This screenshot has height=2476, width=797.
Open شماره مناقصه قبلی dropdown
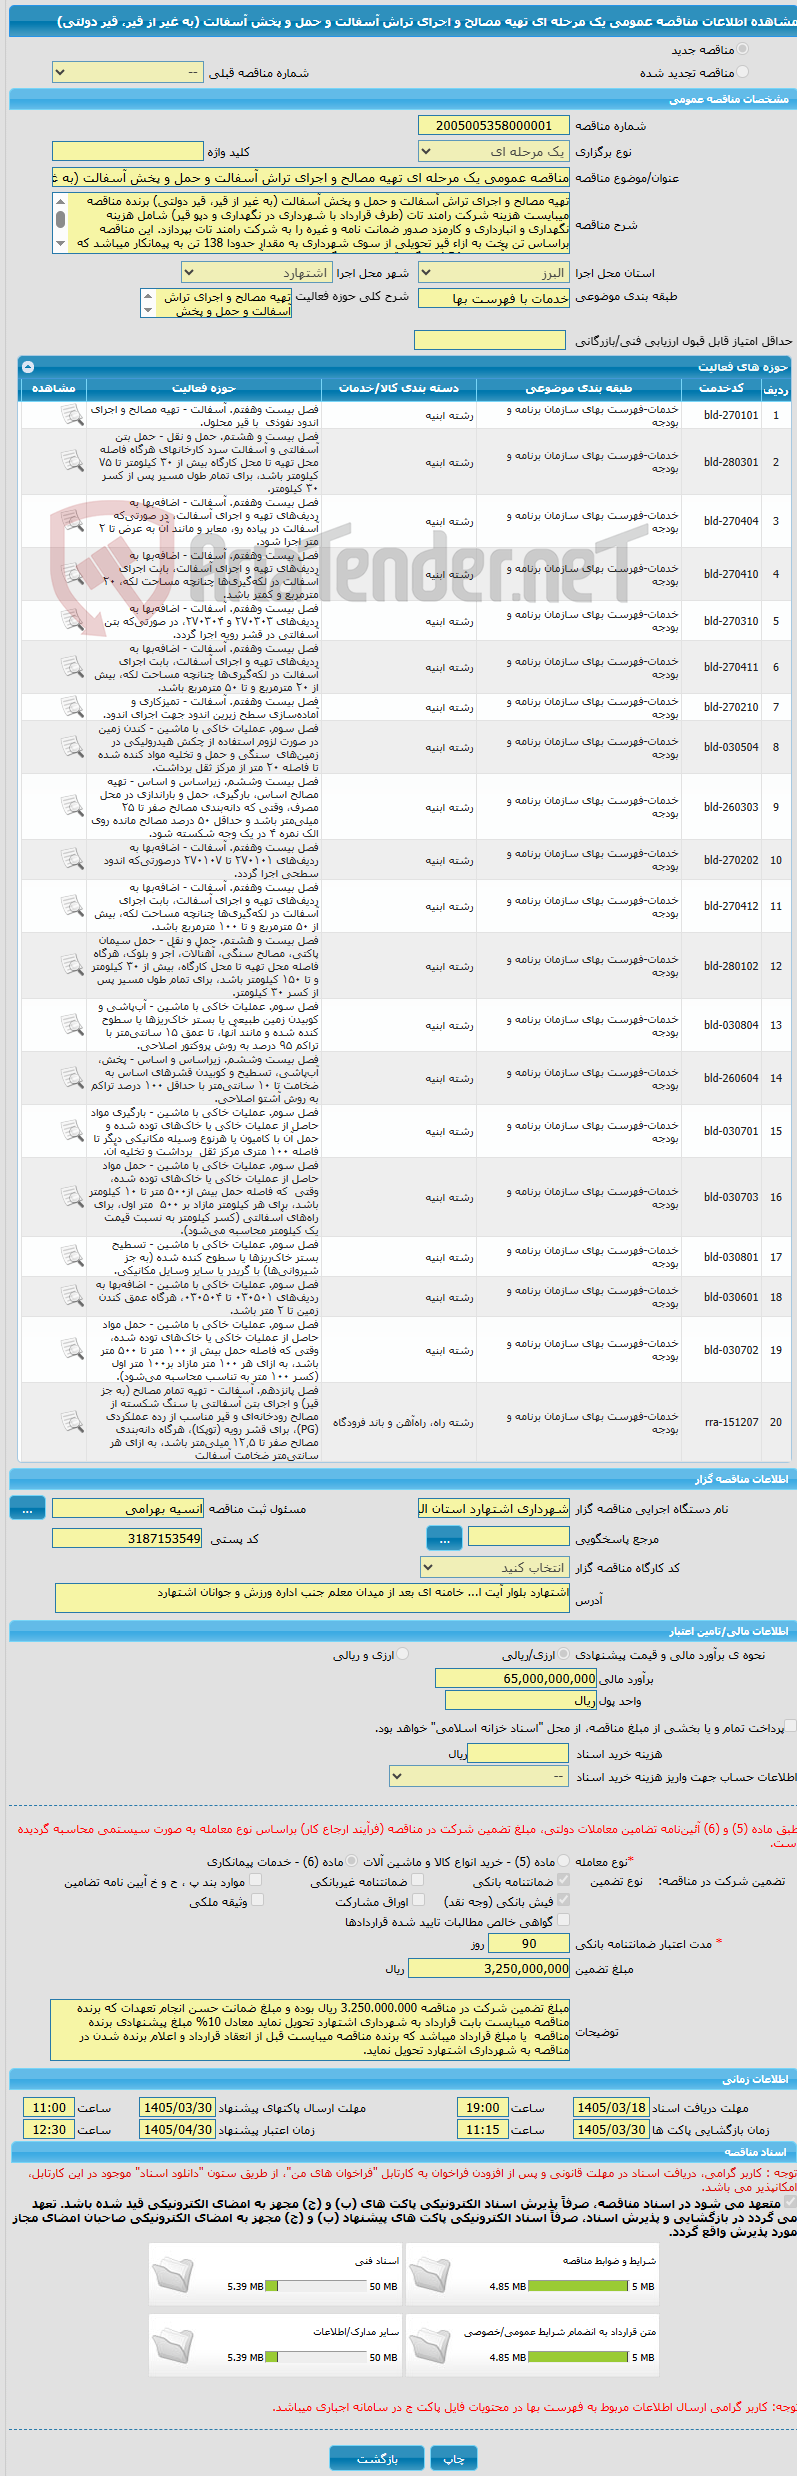pyautogui.click(x=128, y=72)
